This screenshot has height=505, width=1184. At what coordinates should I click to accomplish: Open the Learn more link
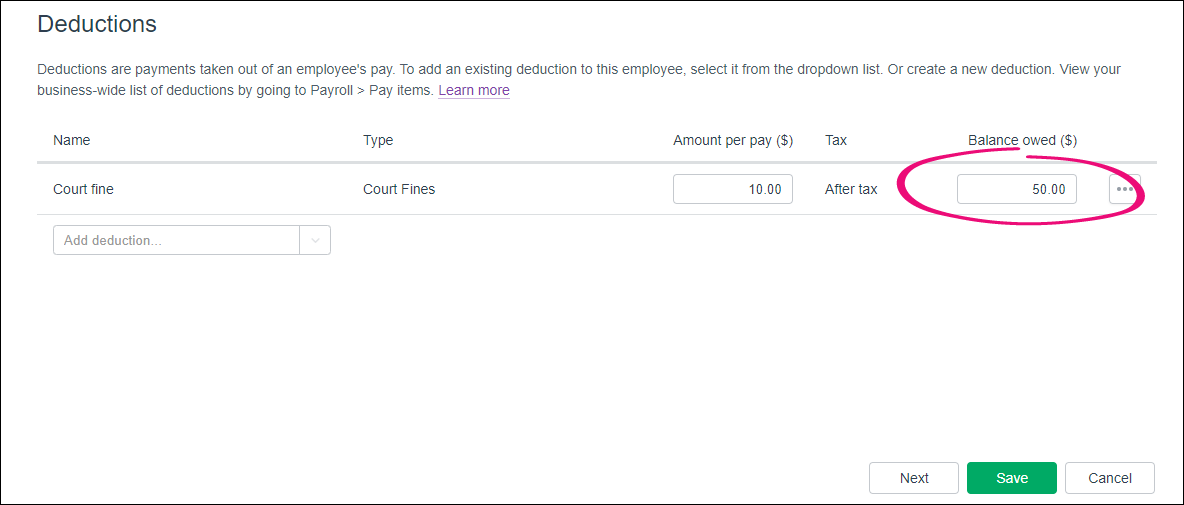click(473, 91)
